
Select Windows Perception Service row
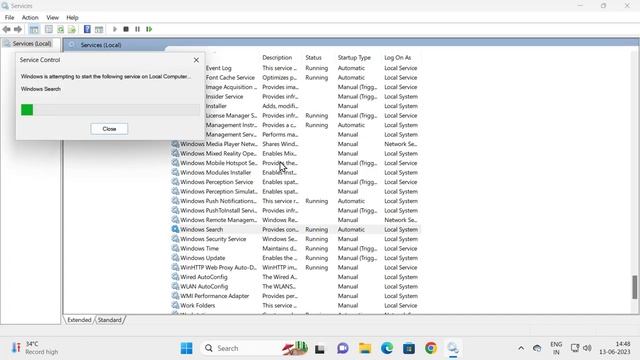(296, 182)
